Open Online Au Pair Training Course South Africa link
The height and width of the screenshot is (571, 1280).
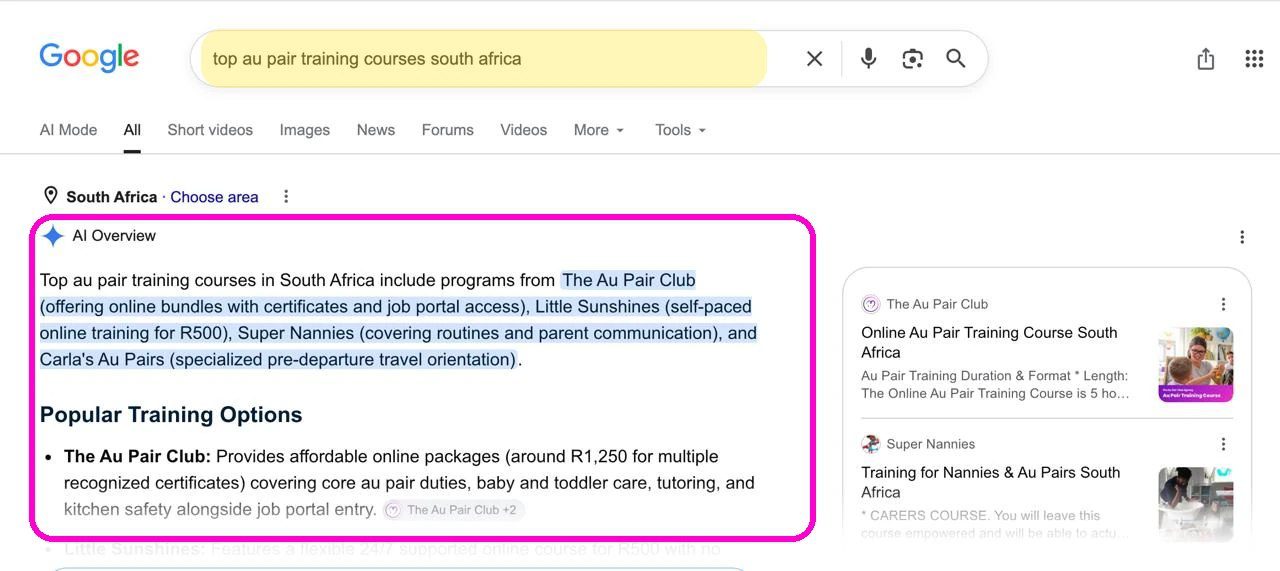[x=989, y=342]
